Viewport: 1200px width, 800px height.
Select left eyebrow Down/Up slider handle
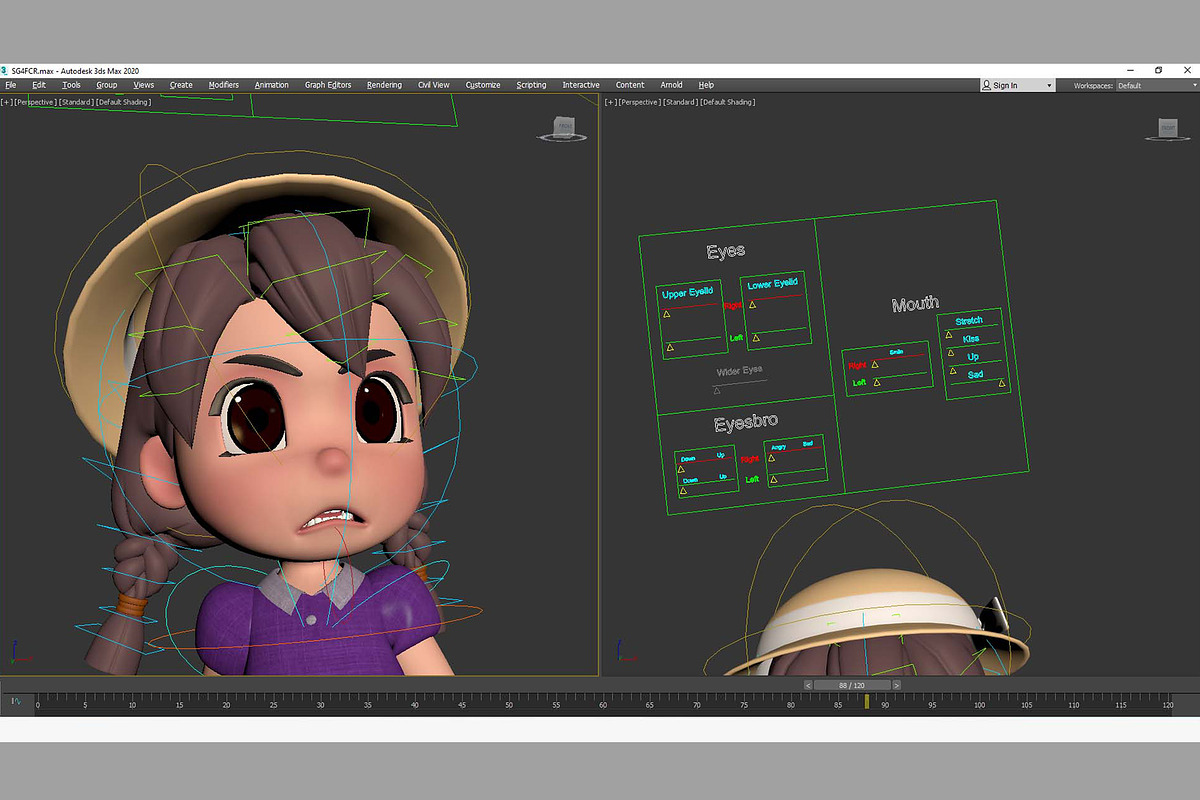tap(683, 491)
